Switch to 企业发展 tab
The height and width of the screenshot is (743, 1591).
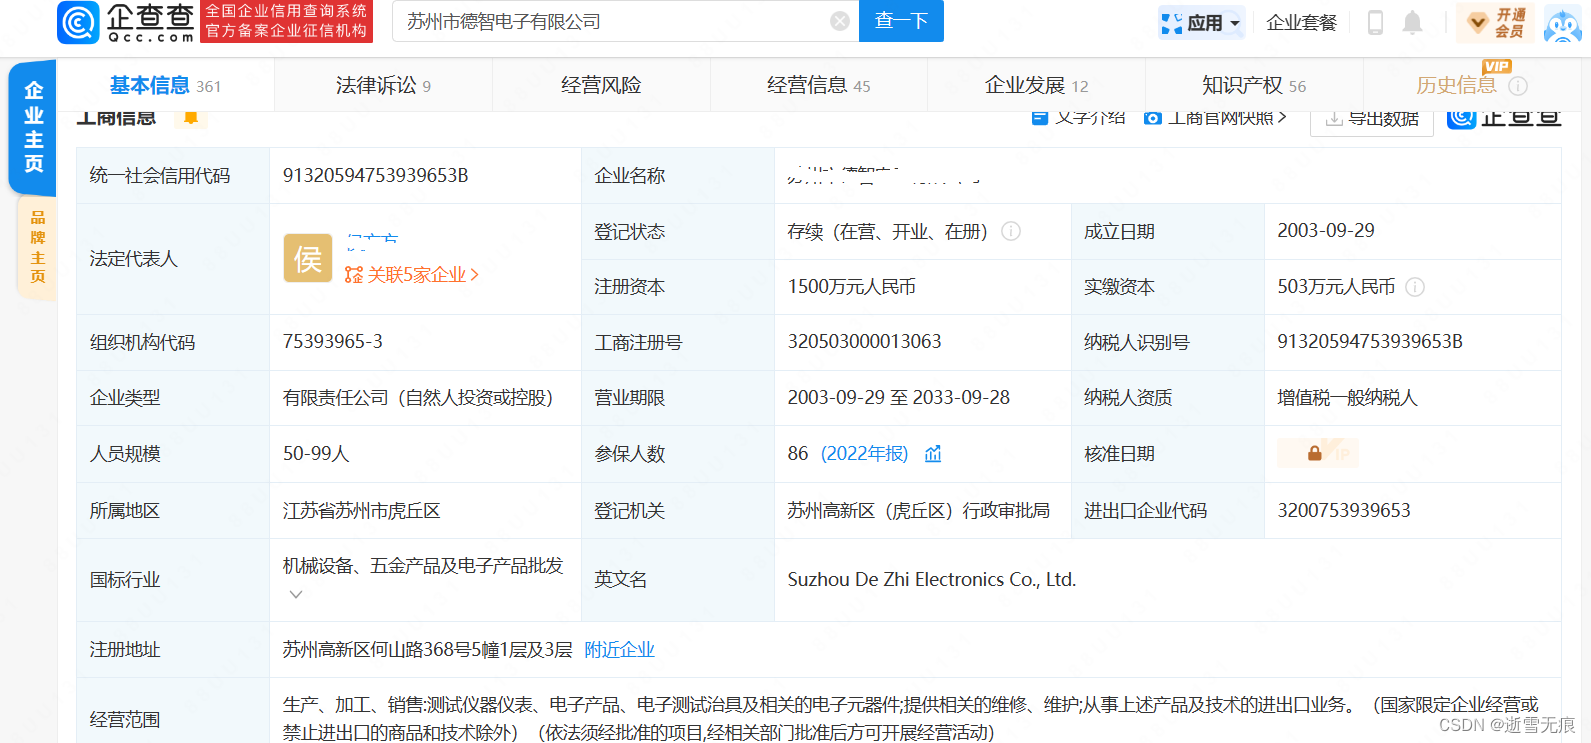1036,86
